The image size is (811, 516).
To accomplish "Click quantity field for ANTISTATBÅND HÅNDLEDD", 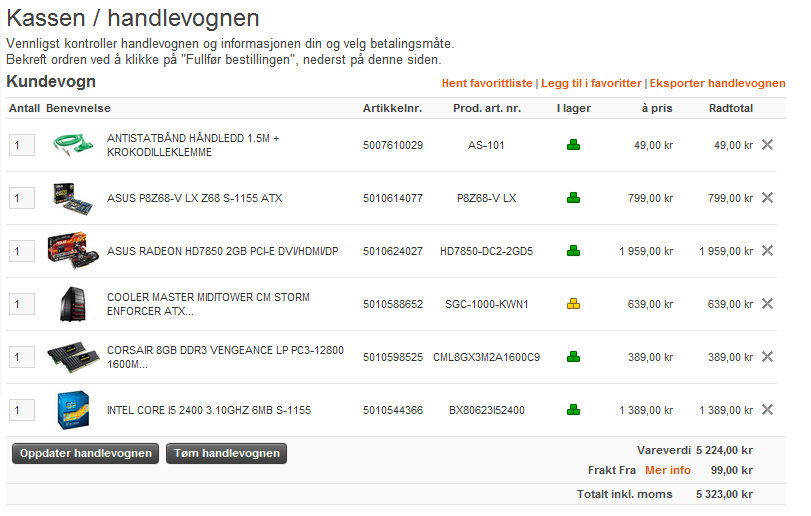I will pyautogui.click(x=22, y=145).
